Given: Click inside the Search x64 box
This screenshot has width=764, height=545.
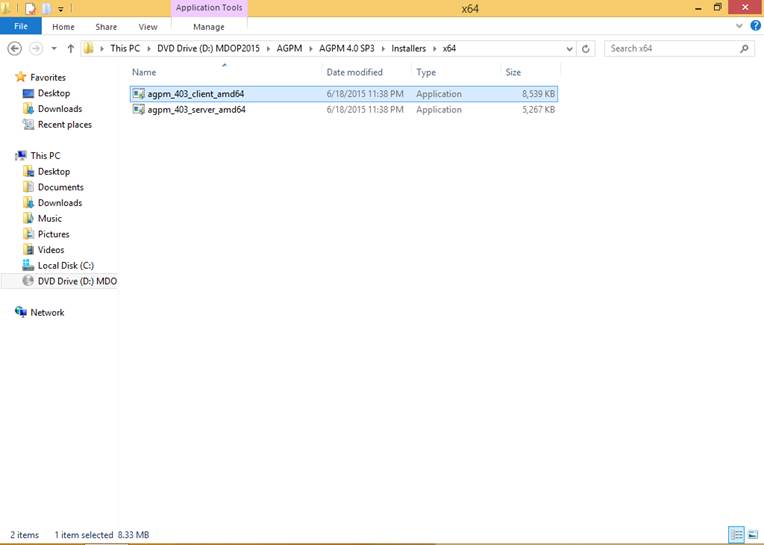Looking at the screenshot, I should [x=670, y=48].
